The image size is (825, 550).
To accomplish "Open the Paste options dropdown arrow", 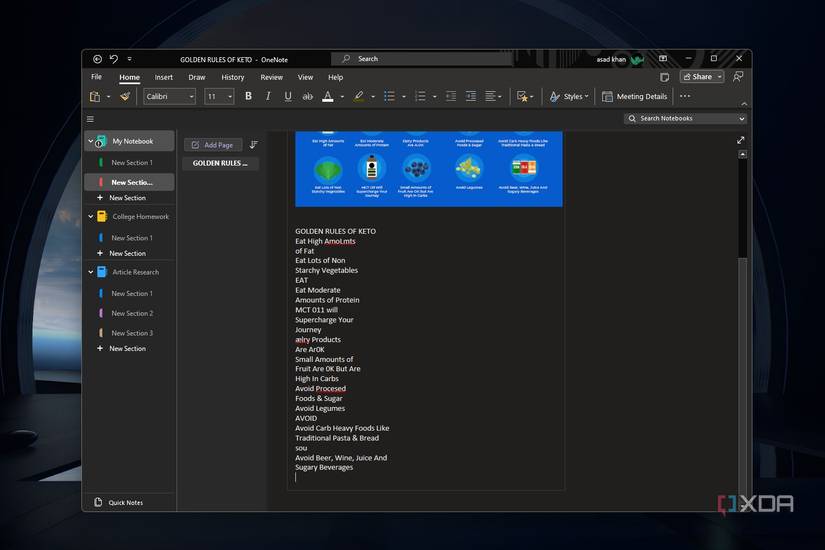I will point(108,97).
